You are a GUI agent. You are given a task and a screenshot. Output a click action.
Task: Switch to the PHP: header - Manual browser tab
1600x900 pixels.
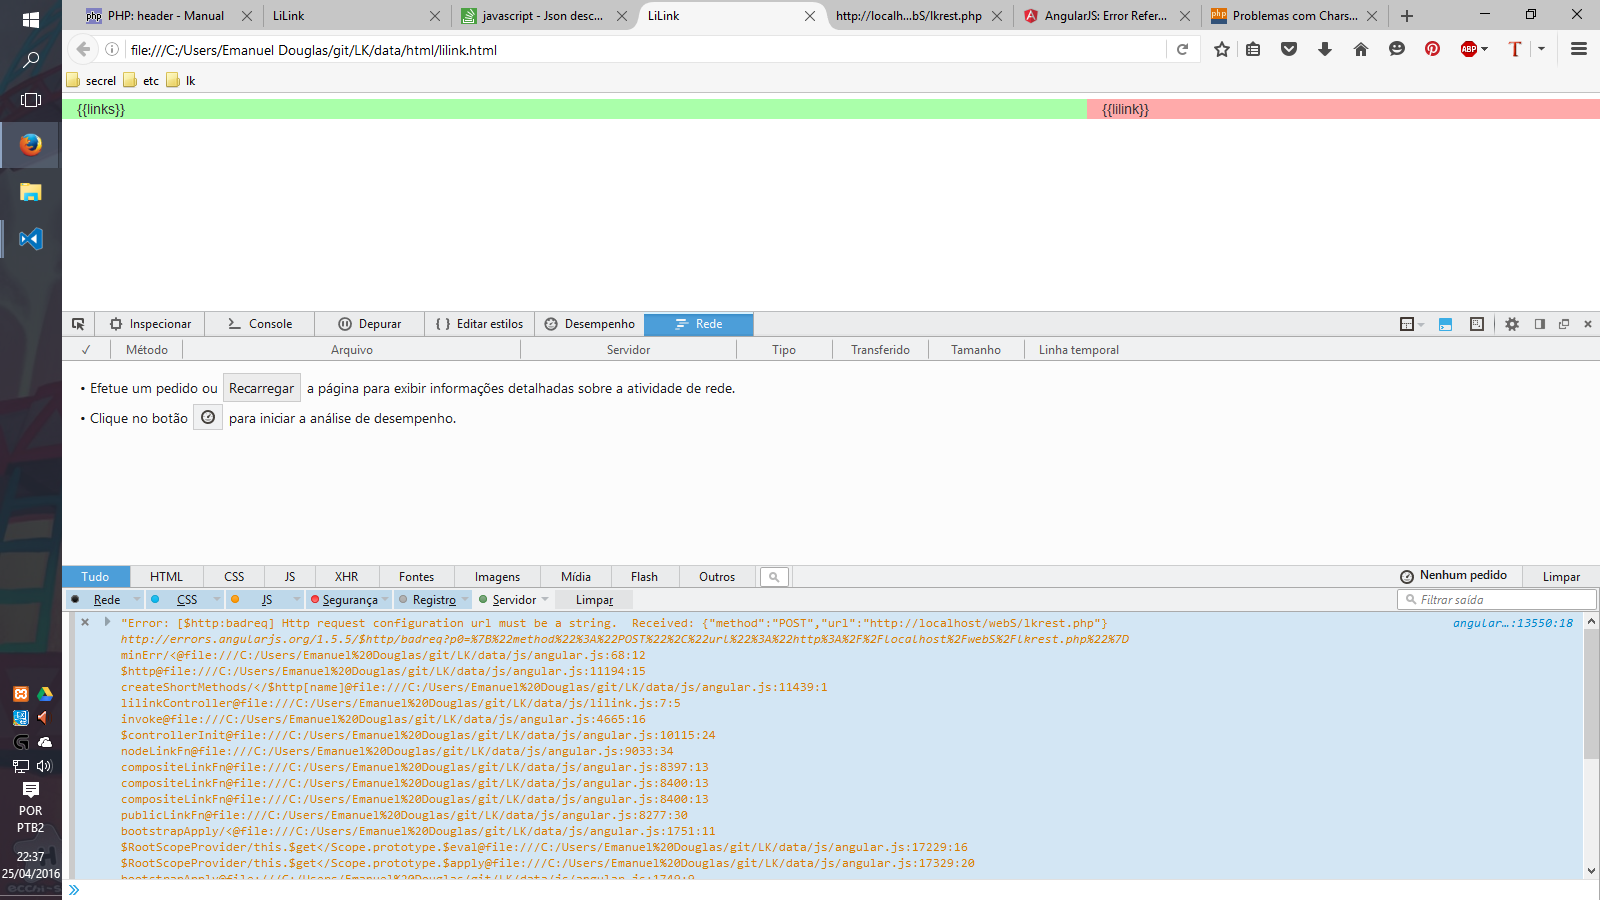click(x=167, y=16)
